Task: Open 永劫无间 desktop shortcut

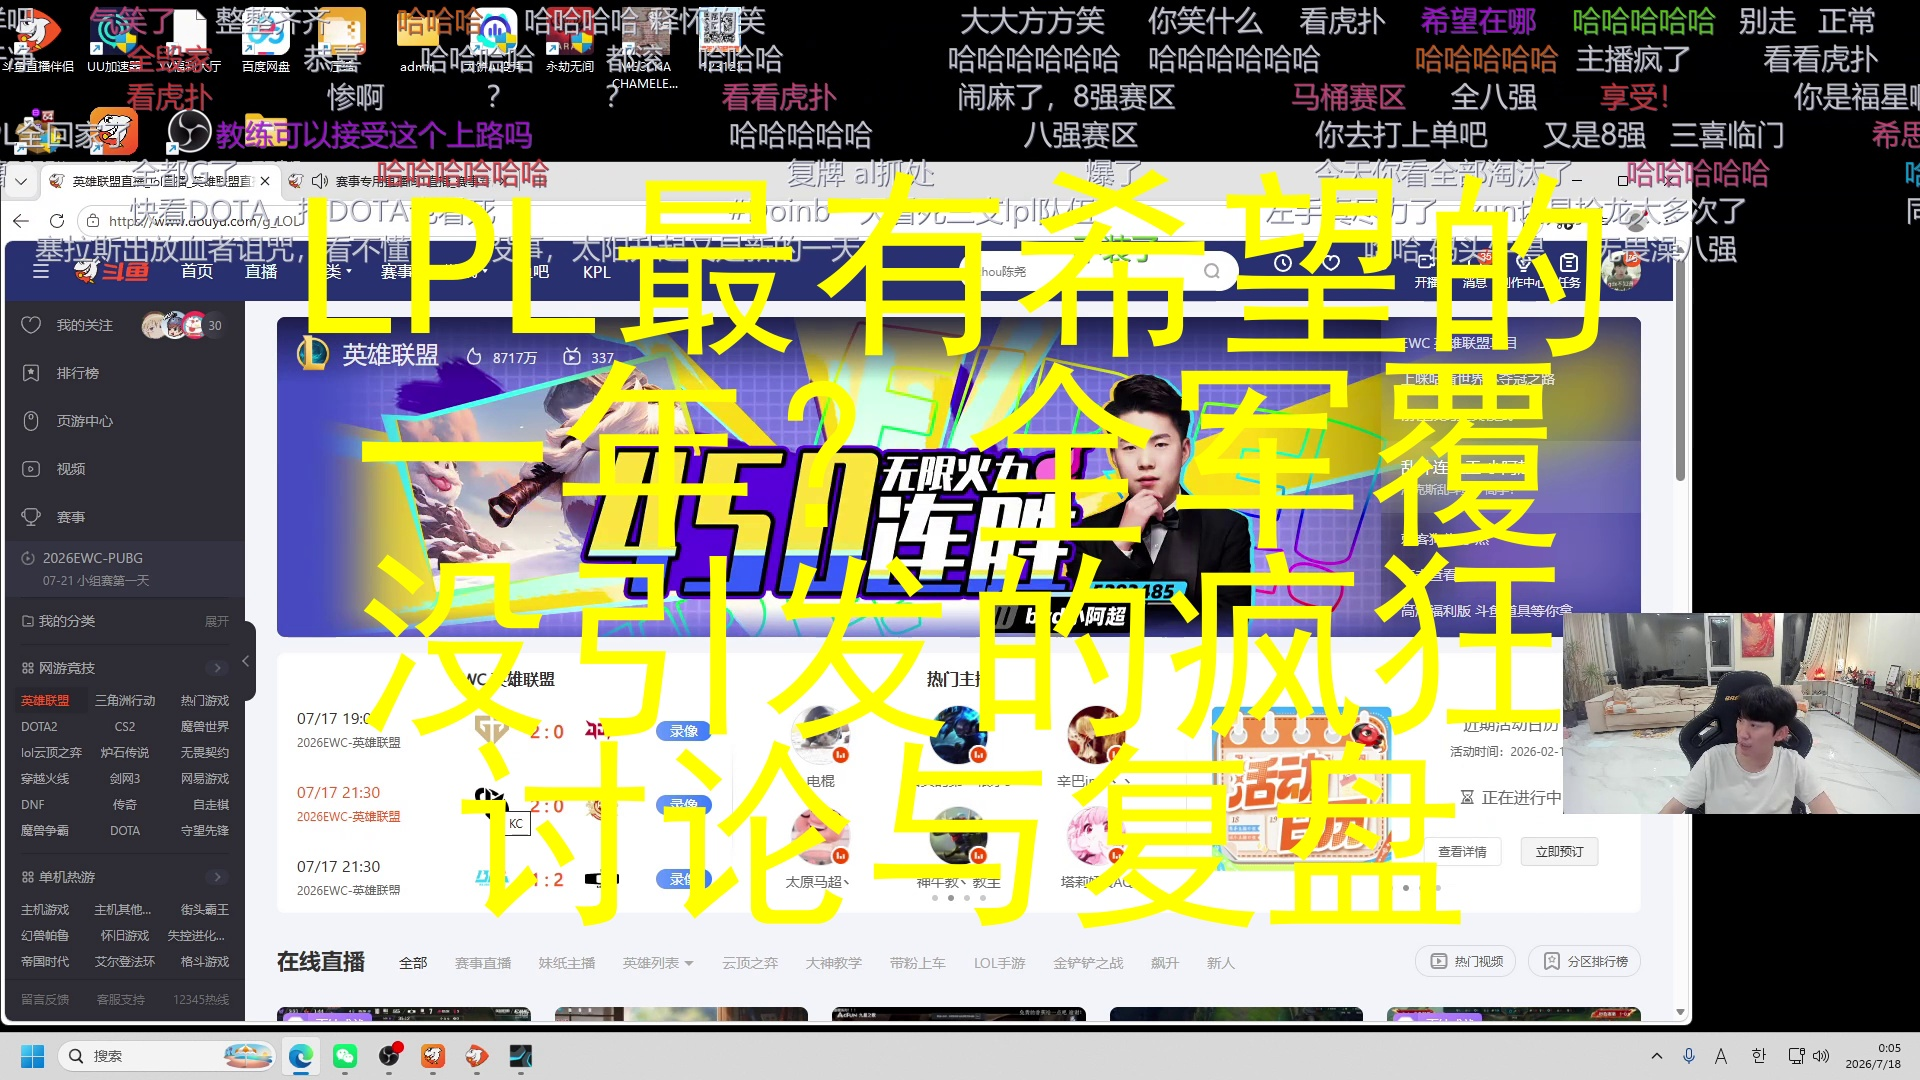Action: (x=570, y=40)
